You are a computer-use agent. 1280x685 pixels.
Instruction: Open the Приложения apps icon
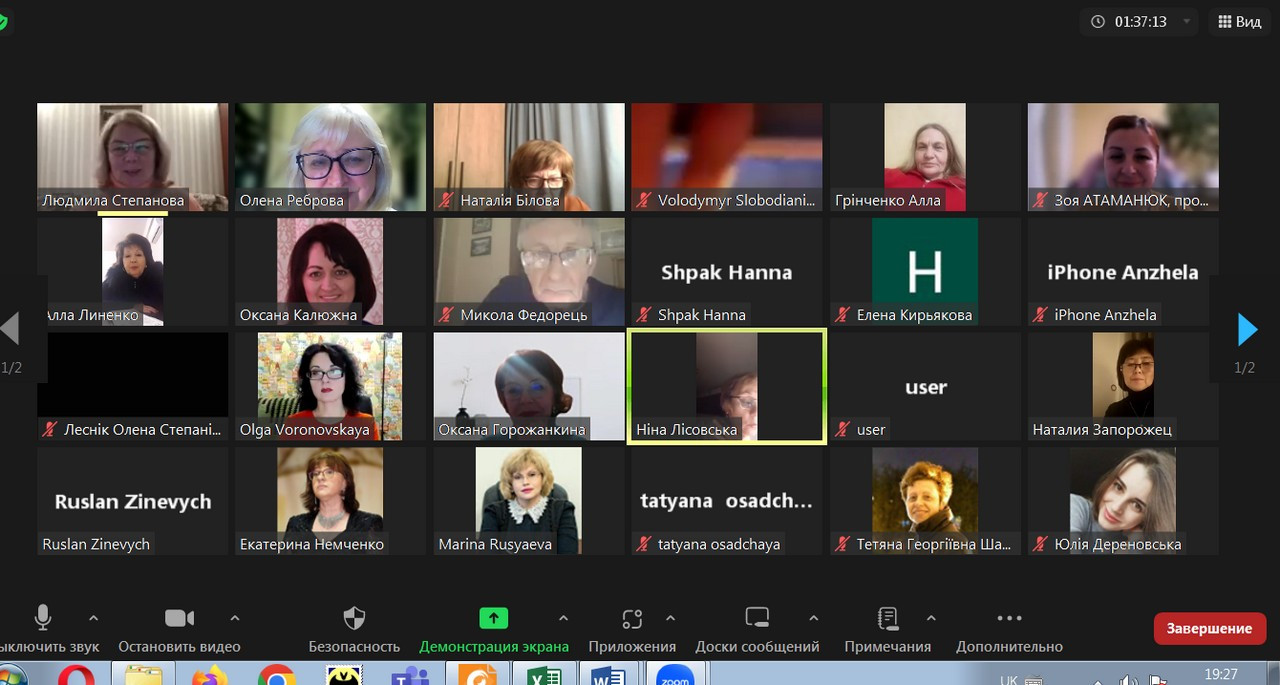[x=632, y=618]
